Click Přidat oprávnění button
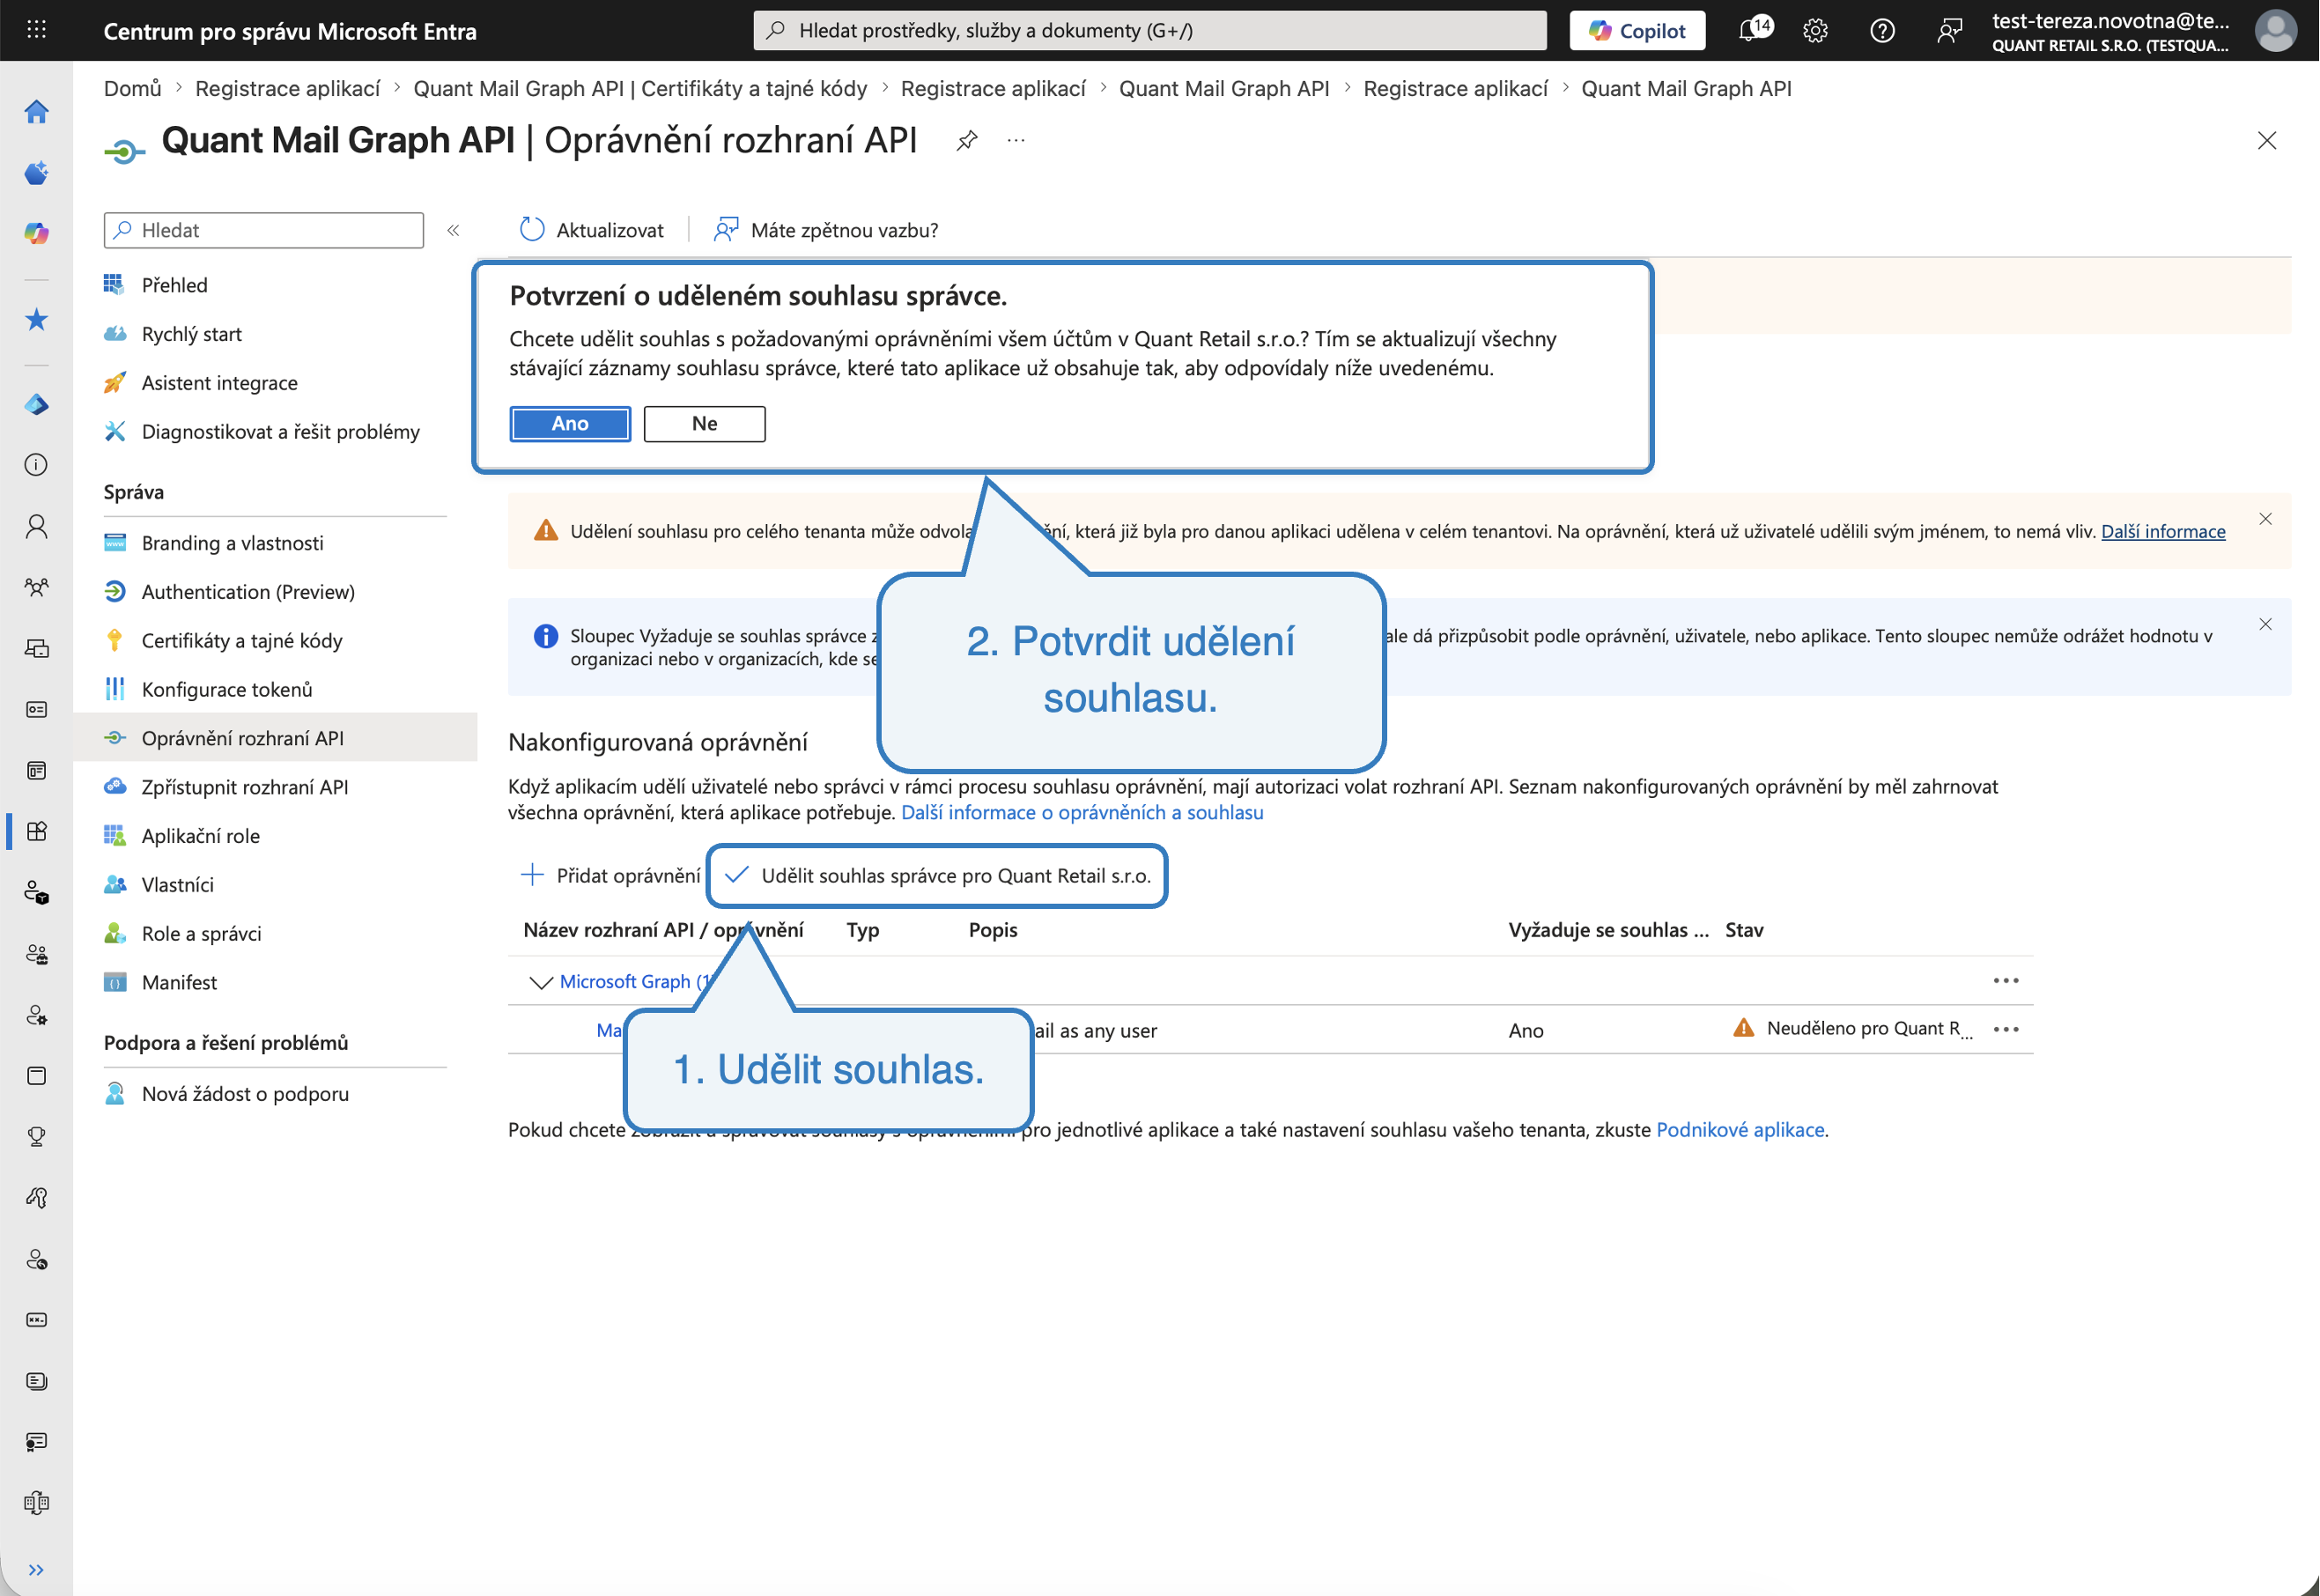 tap(611, 876)
